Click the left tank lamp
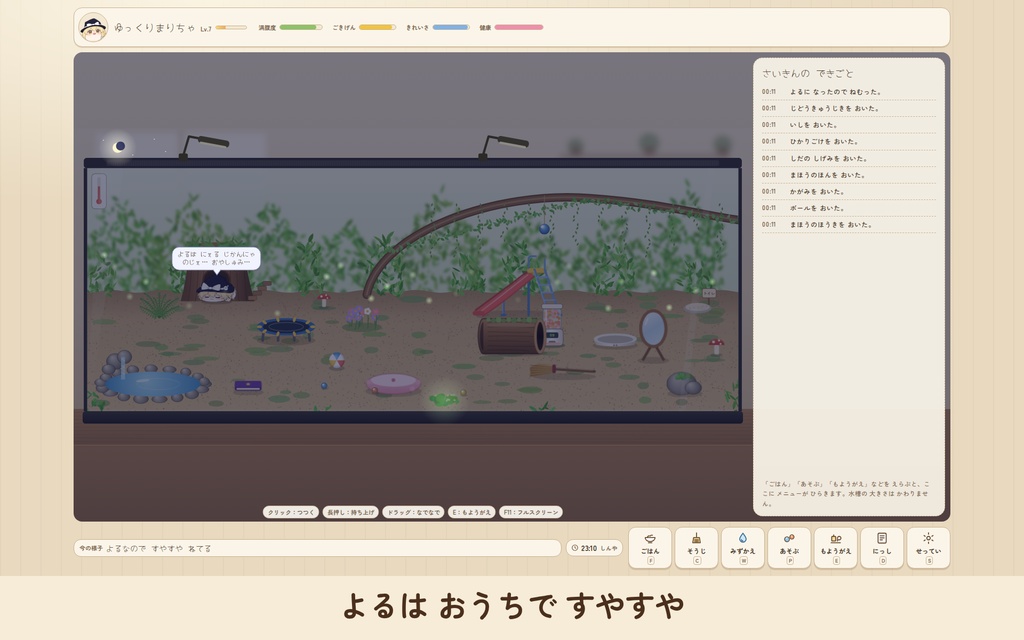Viewport: 1024px width, 640px height. pyautogui.click(x=204, y=146)
